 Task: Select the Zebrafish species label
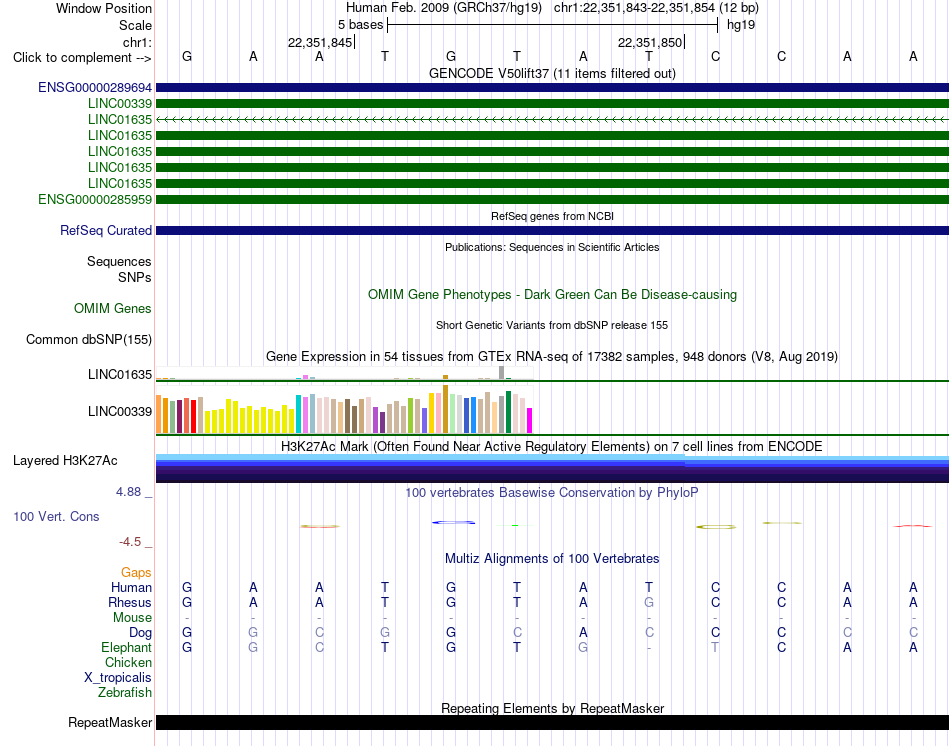coord(125,692)
